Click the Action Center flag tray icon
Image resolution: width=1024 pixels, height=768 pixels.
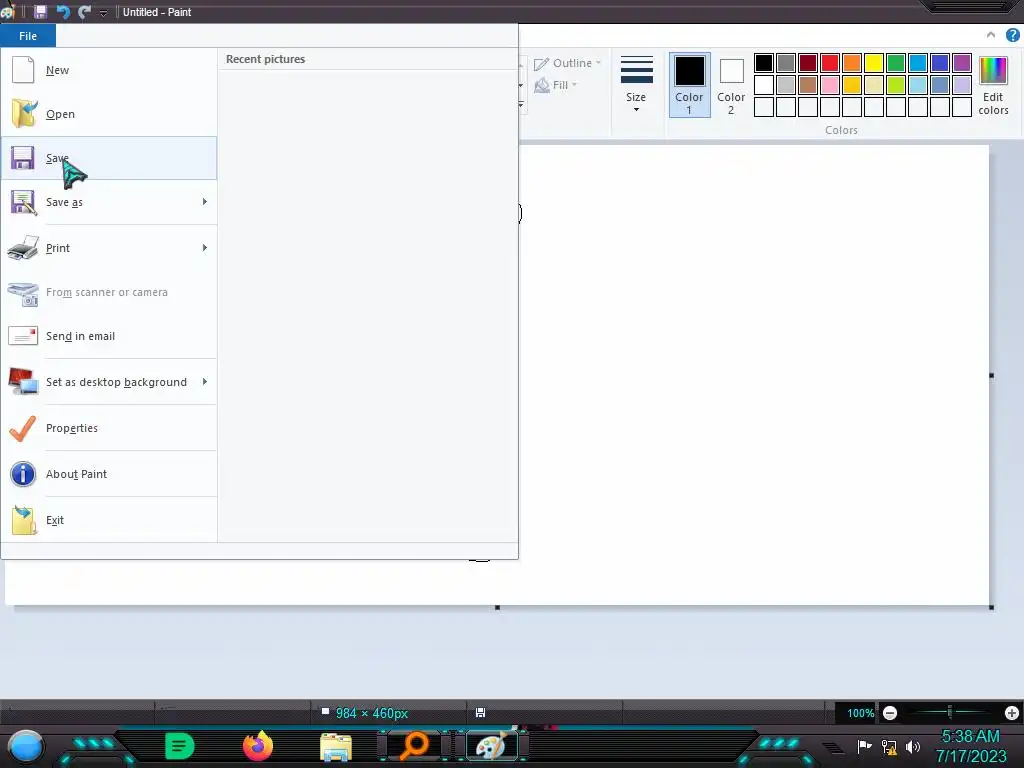click(864, 746)
